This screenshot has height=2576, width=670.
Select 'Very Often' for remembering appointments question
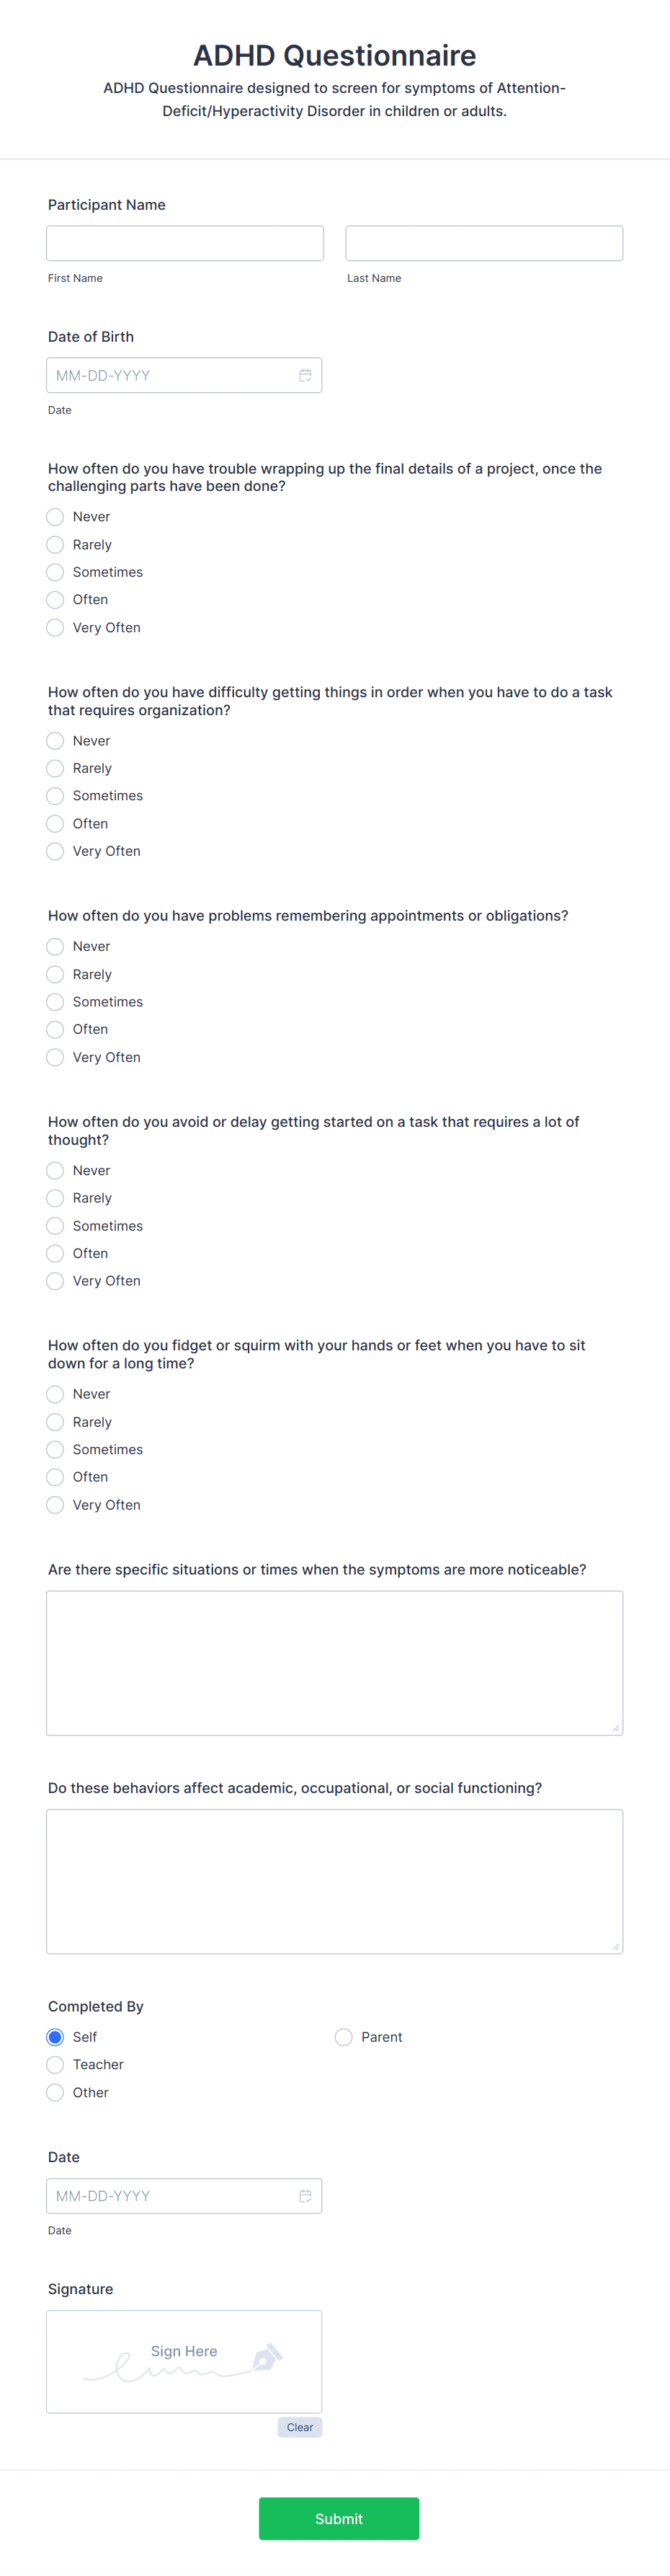tap(55, 1057)
